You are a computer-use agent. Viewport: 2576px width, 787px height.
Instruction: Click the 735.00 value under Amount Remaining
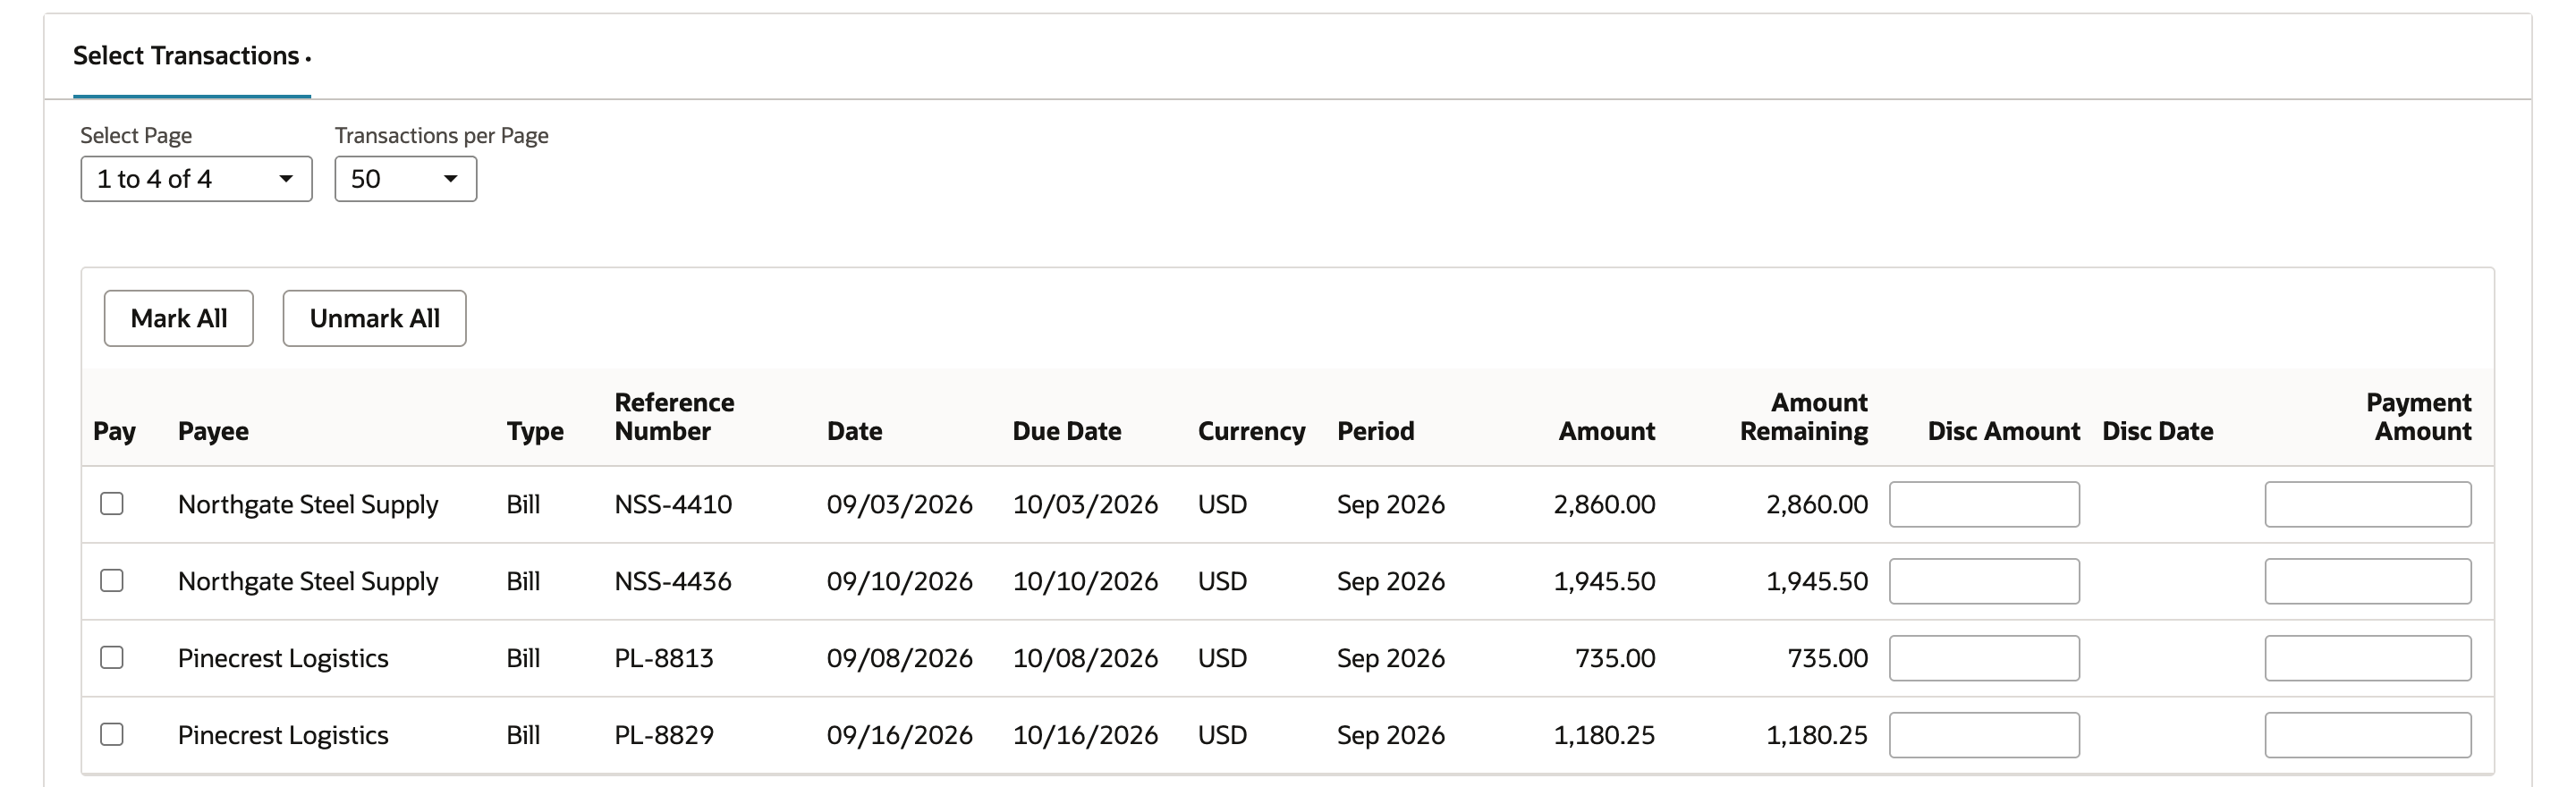(1827, 658)
